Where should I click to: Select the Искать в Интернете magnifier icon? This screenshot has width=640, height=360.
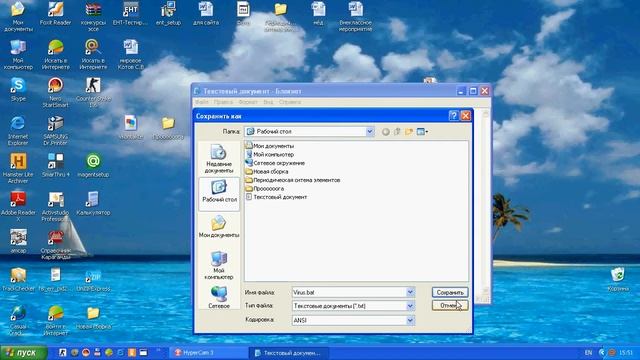93,55
